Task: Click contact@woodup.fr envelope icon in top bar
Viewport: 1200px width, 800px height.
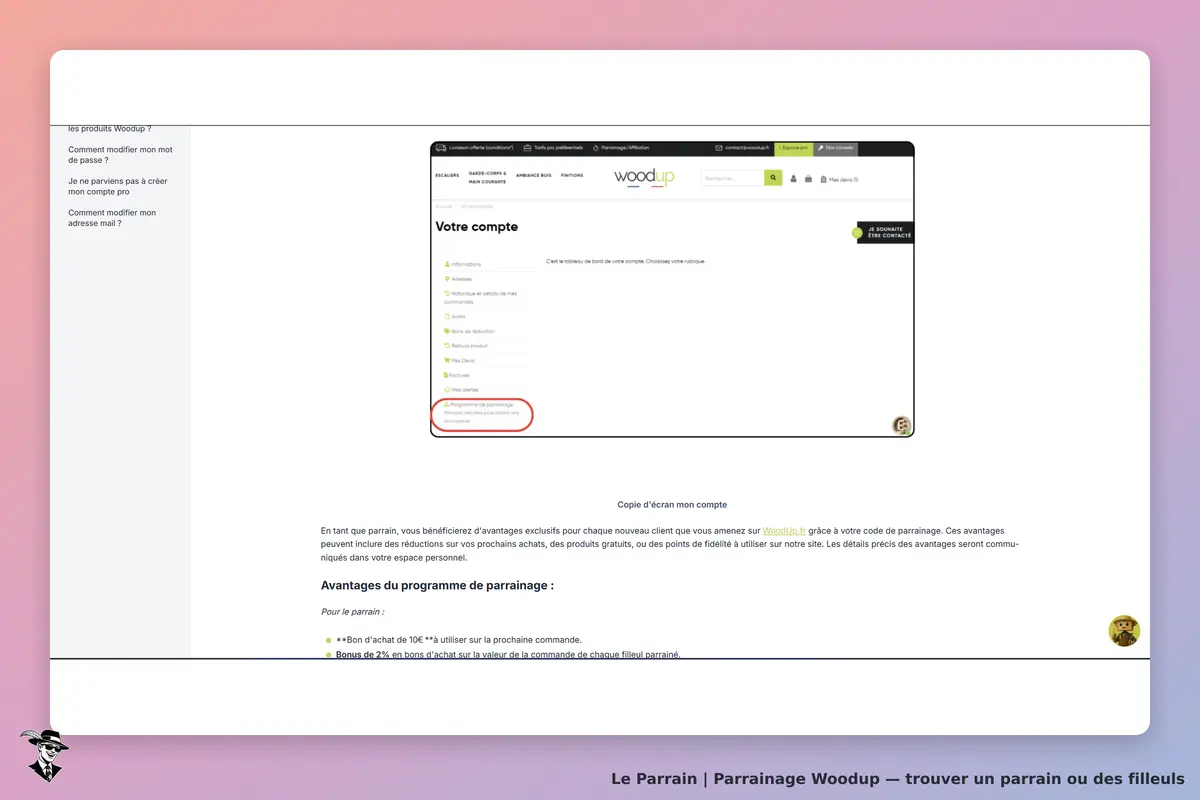Action: [x=718, y=148]
